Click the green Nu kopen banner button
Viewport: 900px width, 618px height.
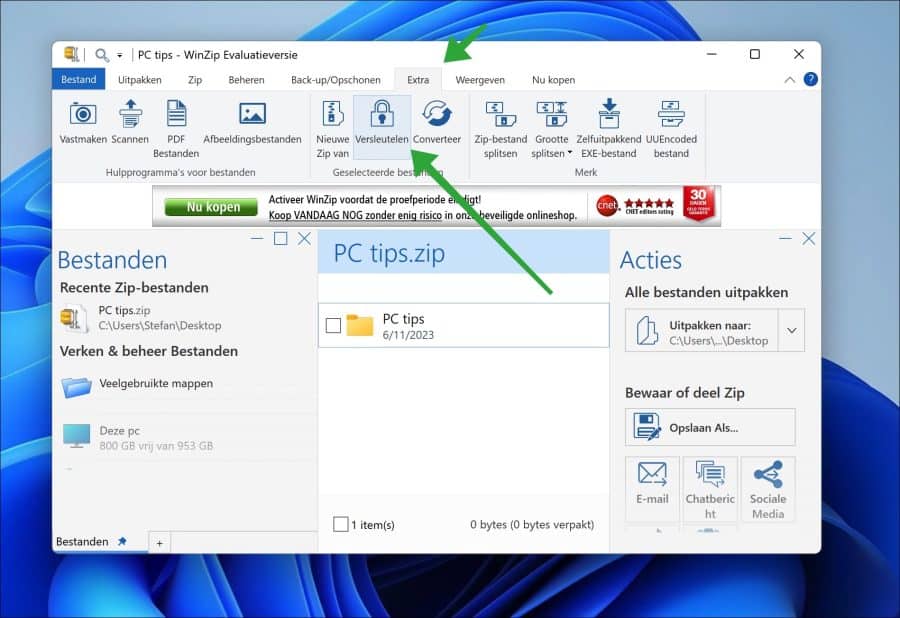point(211,207)
